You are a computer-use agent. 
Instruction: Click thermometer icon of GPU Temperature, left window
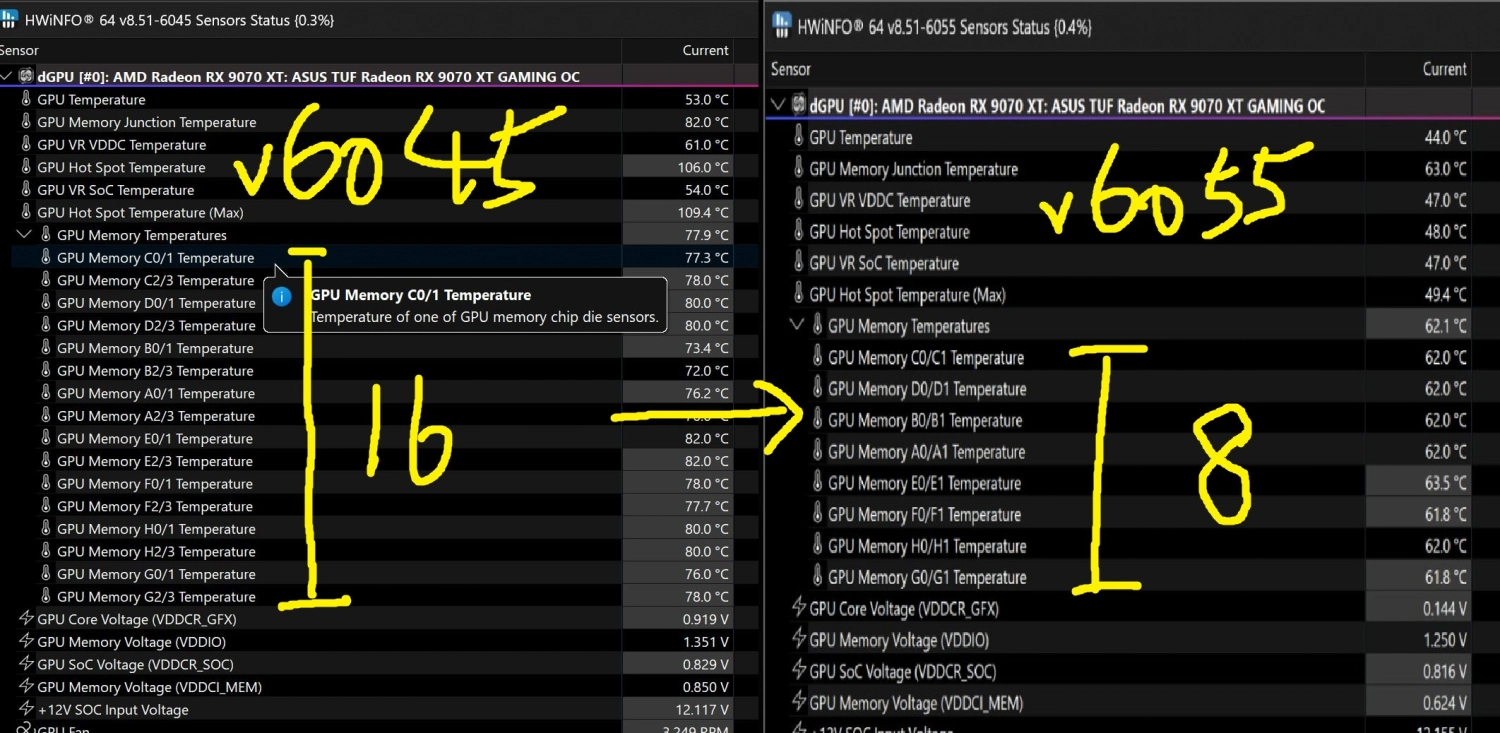click(x=26, y=99)
